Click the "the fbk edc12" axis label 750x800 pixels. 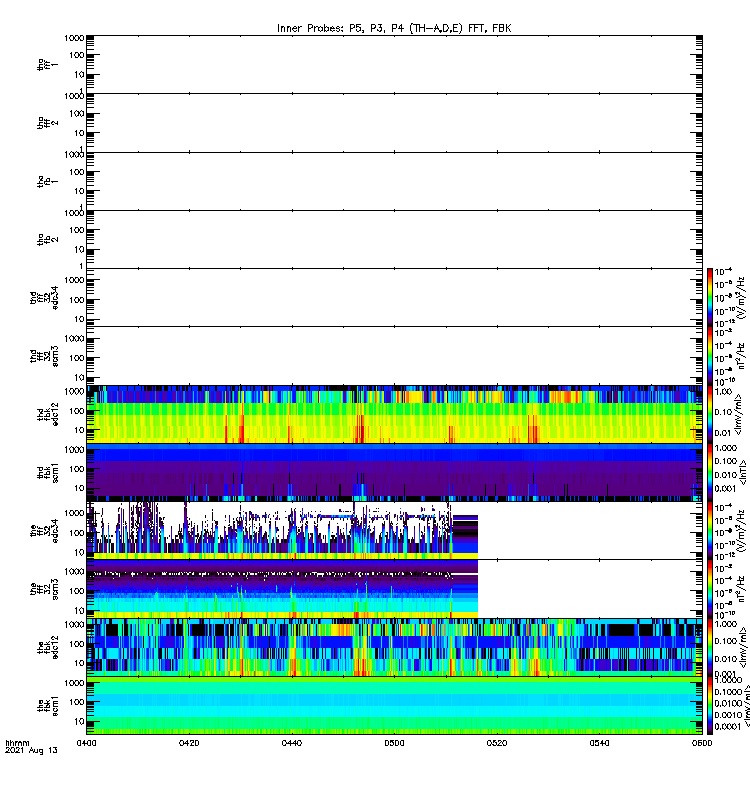click(47, 647)
